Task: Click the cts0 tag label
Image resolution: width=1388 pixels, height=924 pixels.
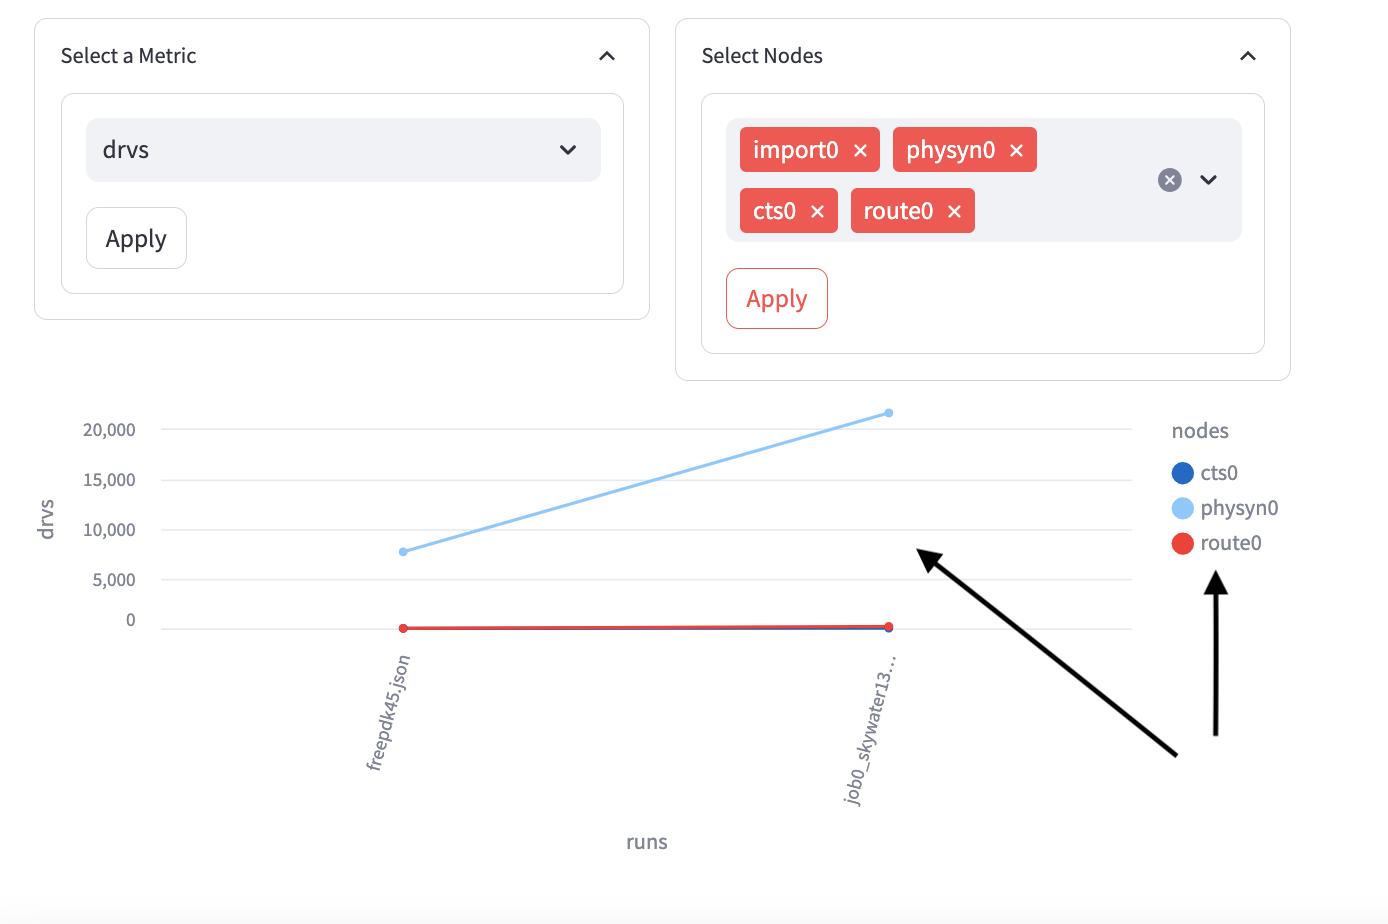Action: point(774,211)
